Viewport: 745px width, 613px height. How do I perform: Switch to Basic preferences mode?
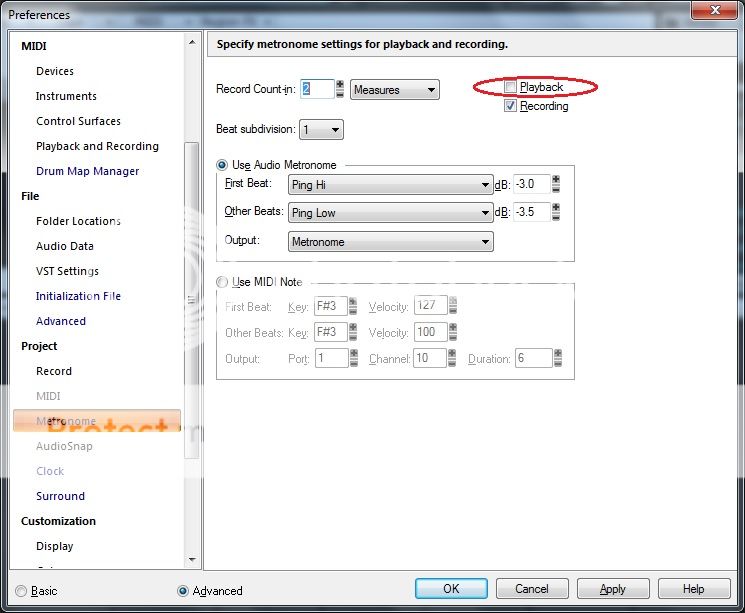point(21,590)
